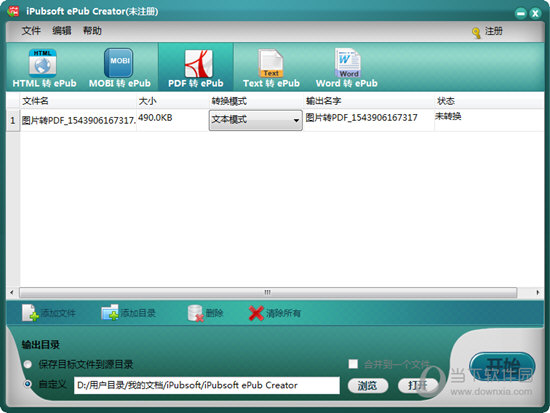Close the iPubsoft ePub Creator window
The image size is (550, 413).
click(535, 13)
